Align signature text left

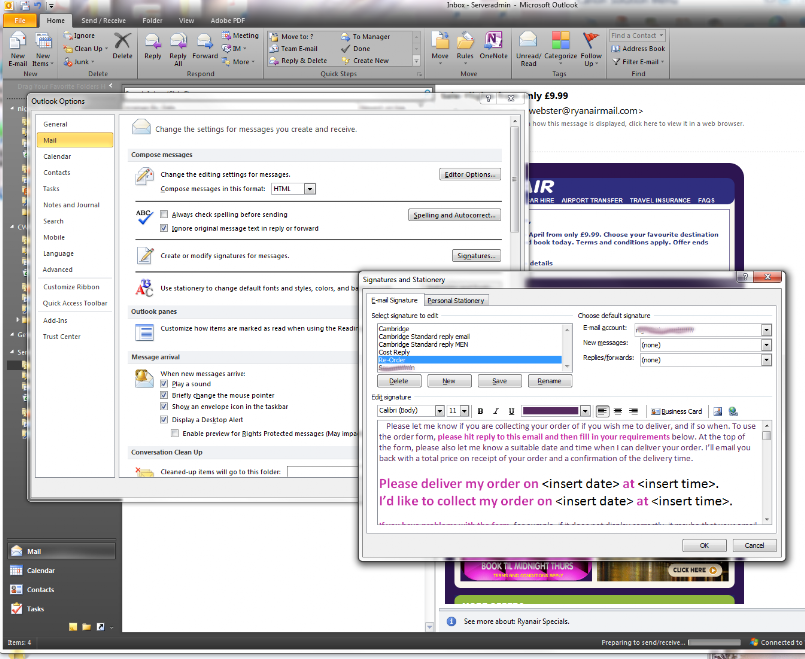[602, 411]
